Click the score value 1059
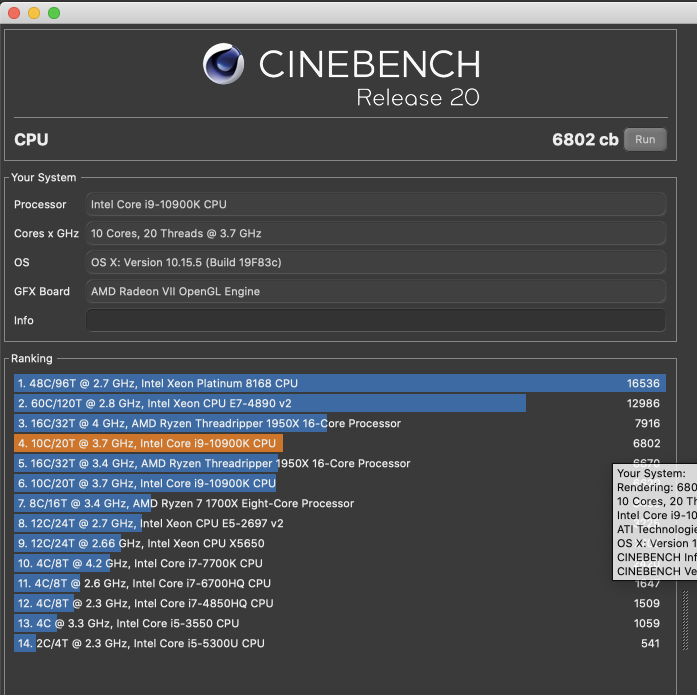The height and width of the screenshot is (695, 697). [647, 623]
